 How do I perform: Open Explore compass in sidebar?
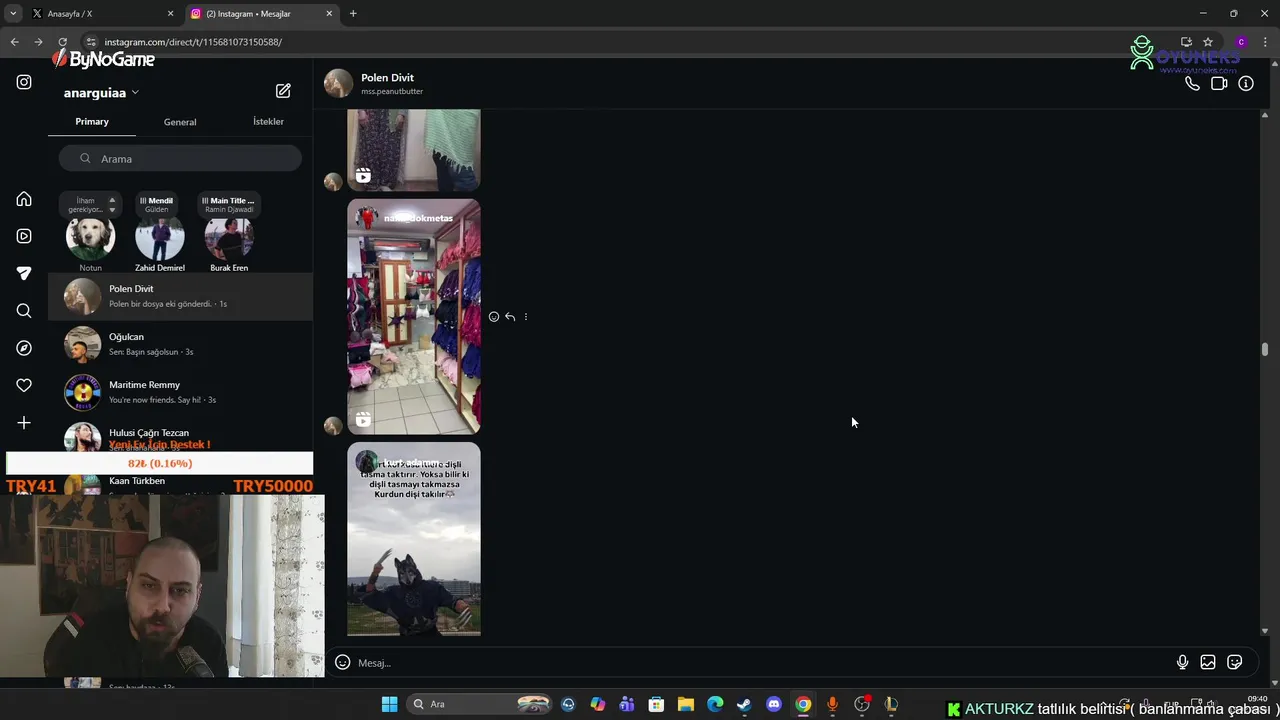coord(24,348)
